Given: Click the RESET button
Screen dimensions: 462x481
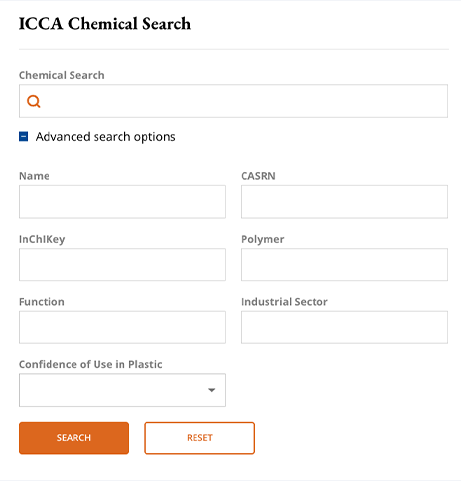Looking at the screenshot, I should (x=200, y=438).
